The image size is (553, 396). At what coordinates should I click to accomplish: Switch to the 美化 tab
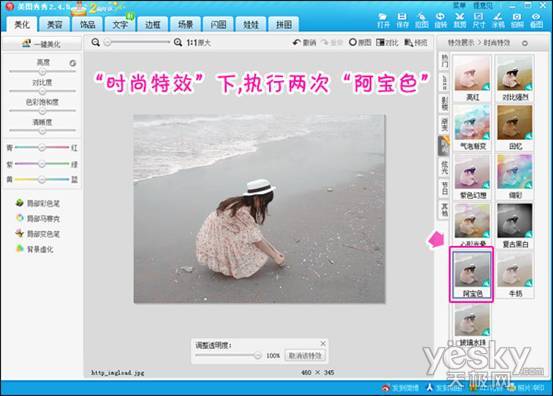tap(22, 24)
